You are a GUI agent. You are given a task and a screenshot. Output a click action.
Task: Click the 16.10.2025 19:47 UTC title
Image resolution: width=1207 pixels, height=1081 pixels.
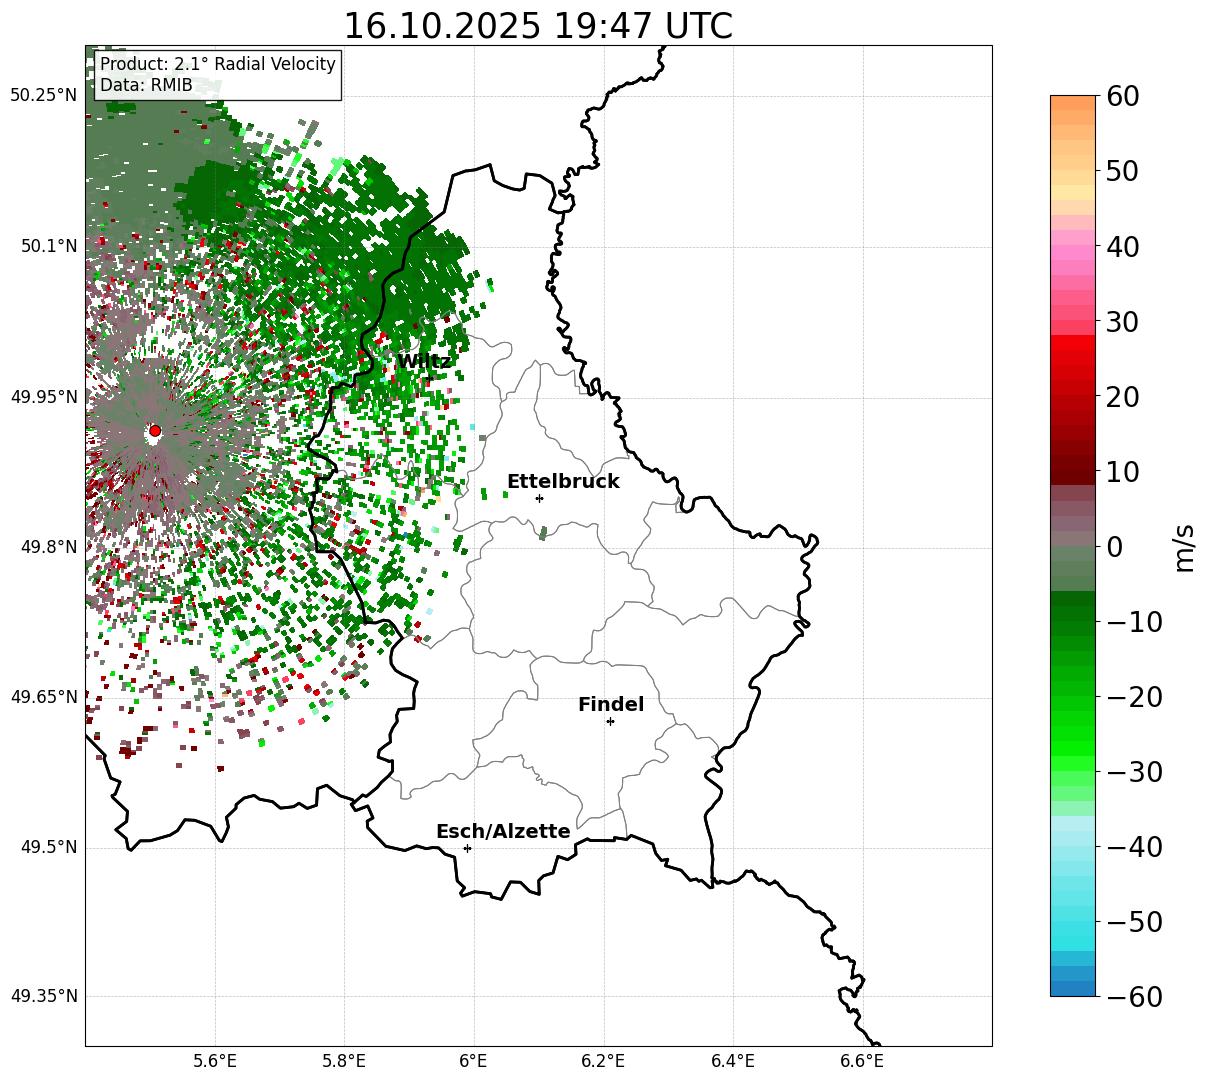pos(538,26)
